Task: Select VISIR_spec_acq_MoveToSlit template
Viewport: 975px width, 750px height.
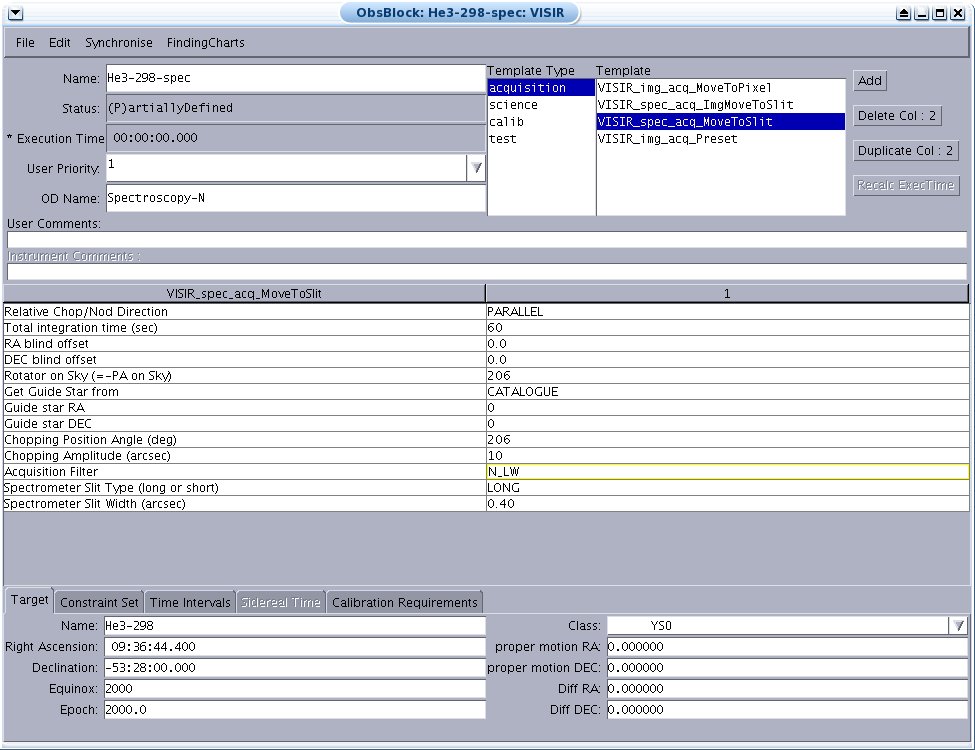Action: 721,122
